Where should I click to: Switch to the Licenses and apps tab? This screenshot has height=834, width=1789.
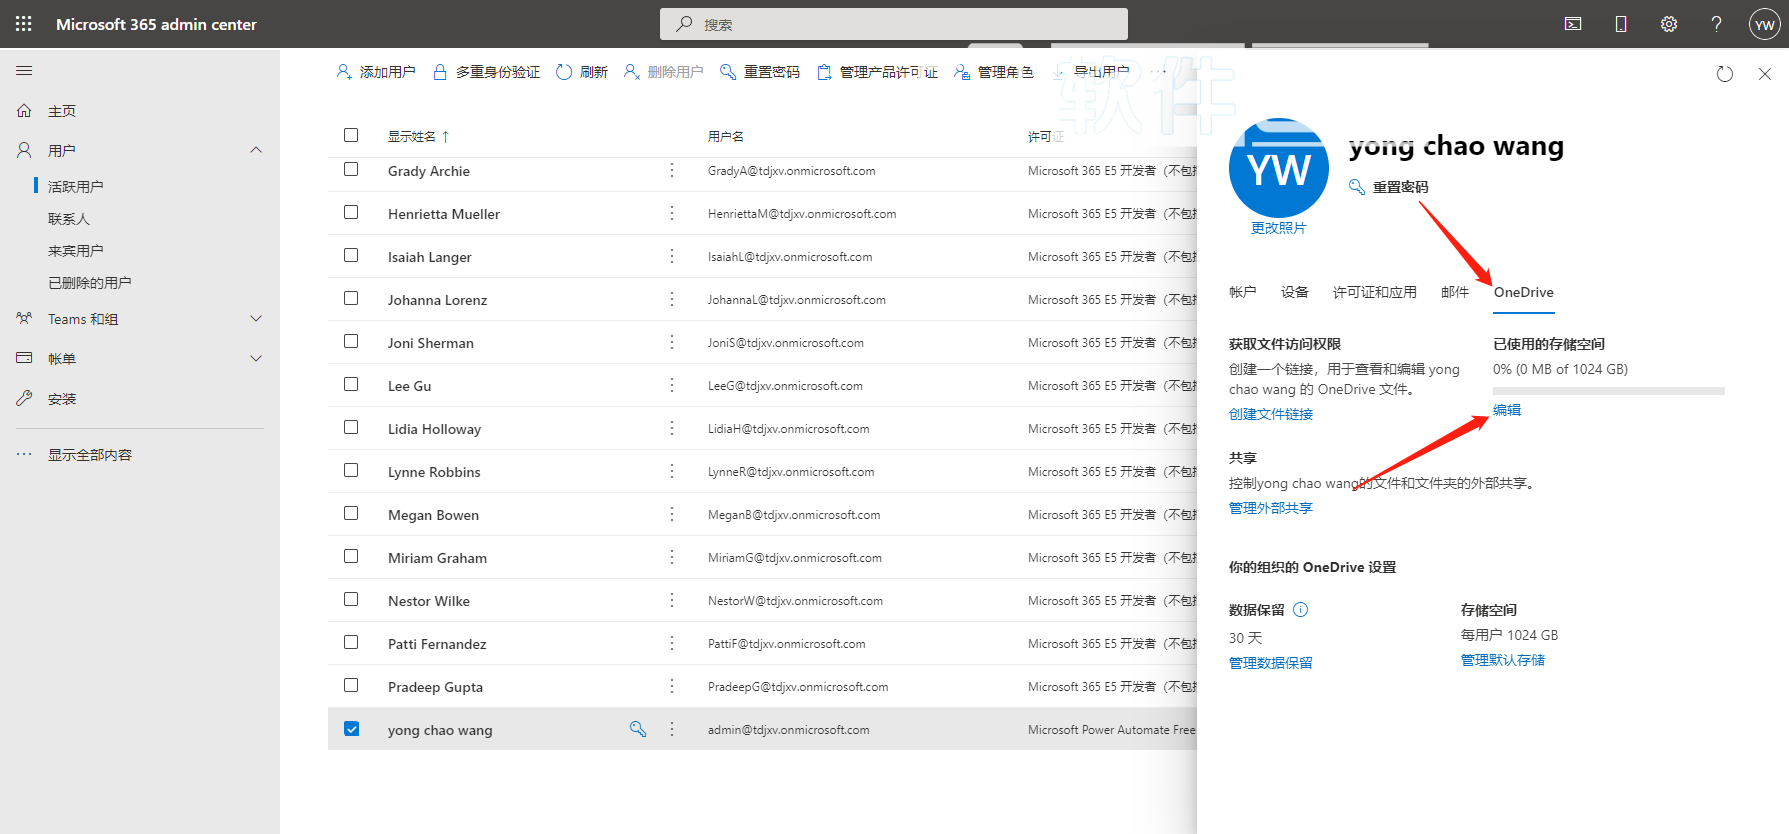[x=1374, y=292]
